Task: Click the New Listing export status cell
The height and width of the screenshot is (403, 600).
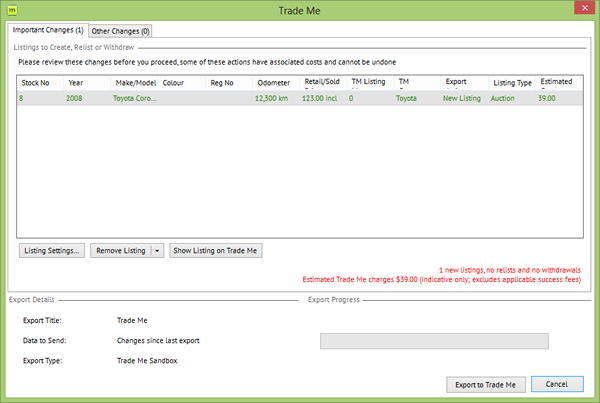Action: point(461,98)
